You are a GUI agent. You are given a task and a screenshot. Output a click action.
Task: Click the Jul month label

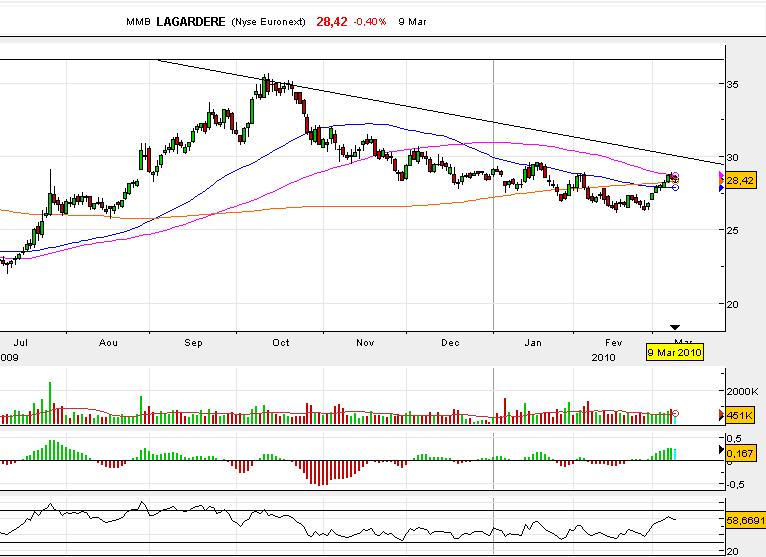tap(21, 343)
